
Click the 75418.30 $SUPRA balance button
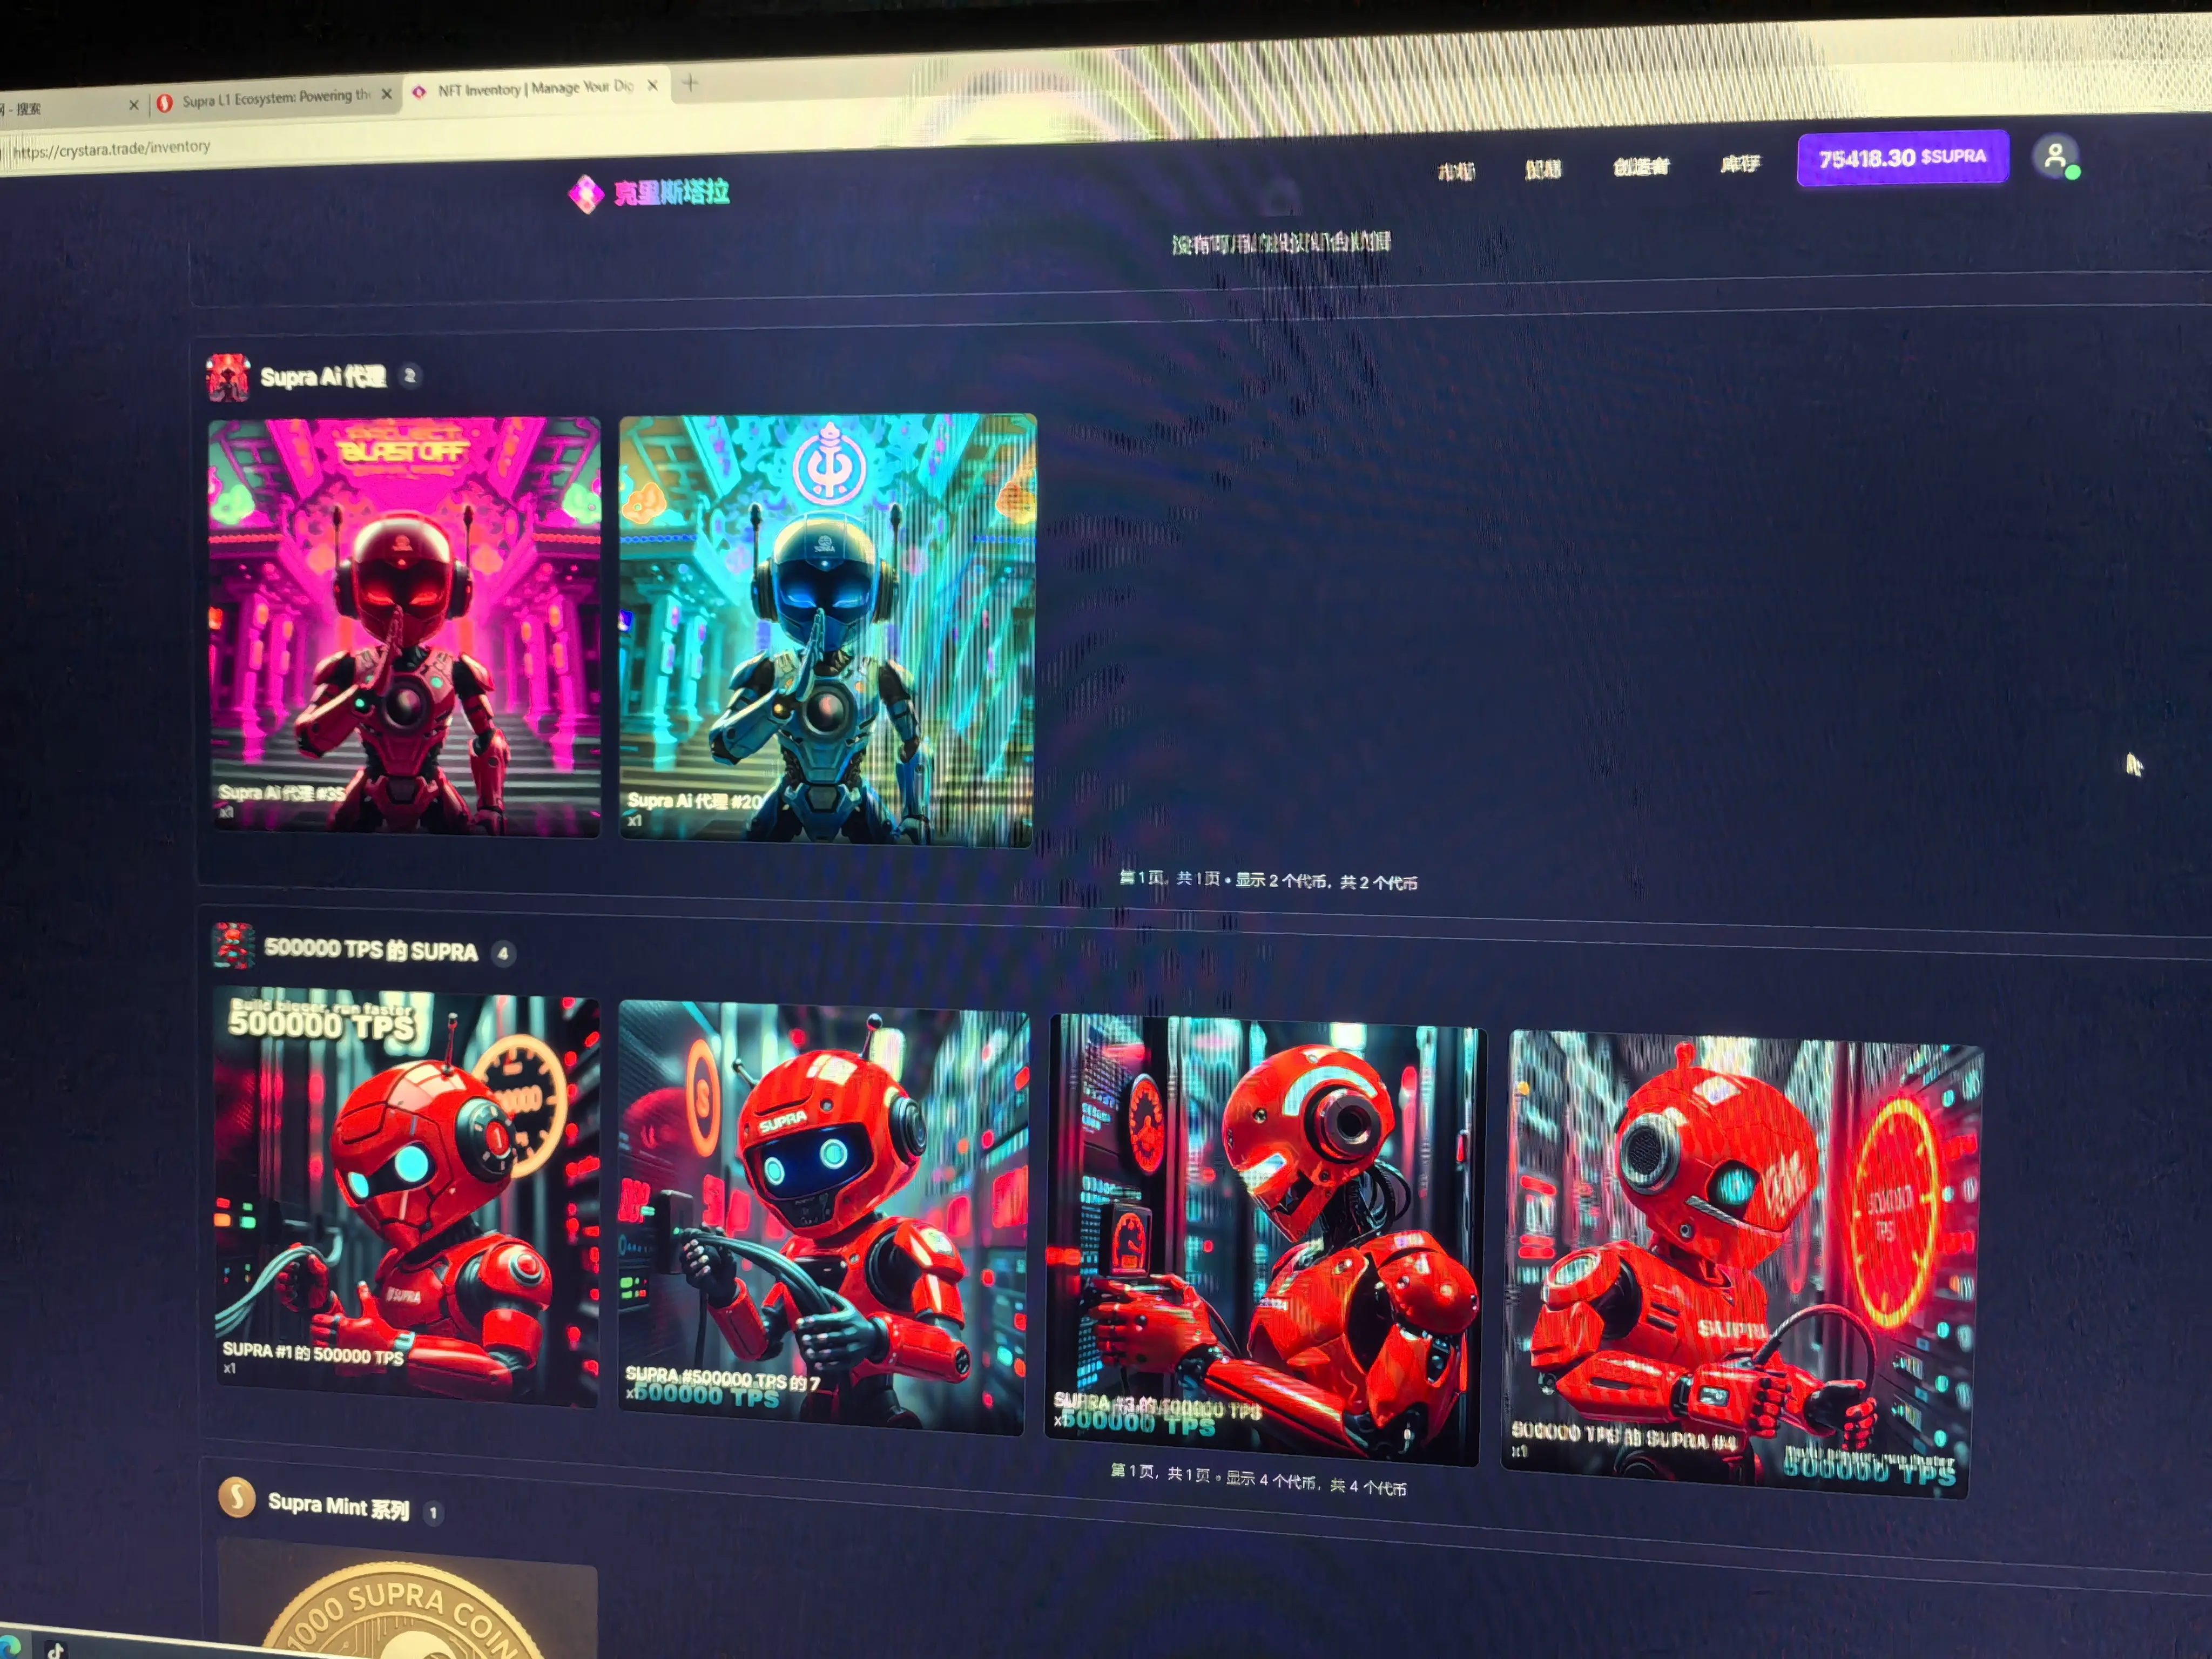coord(1902,158)
